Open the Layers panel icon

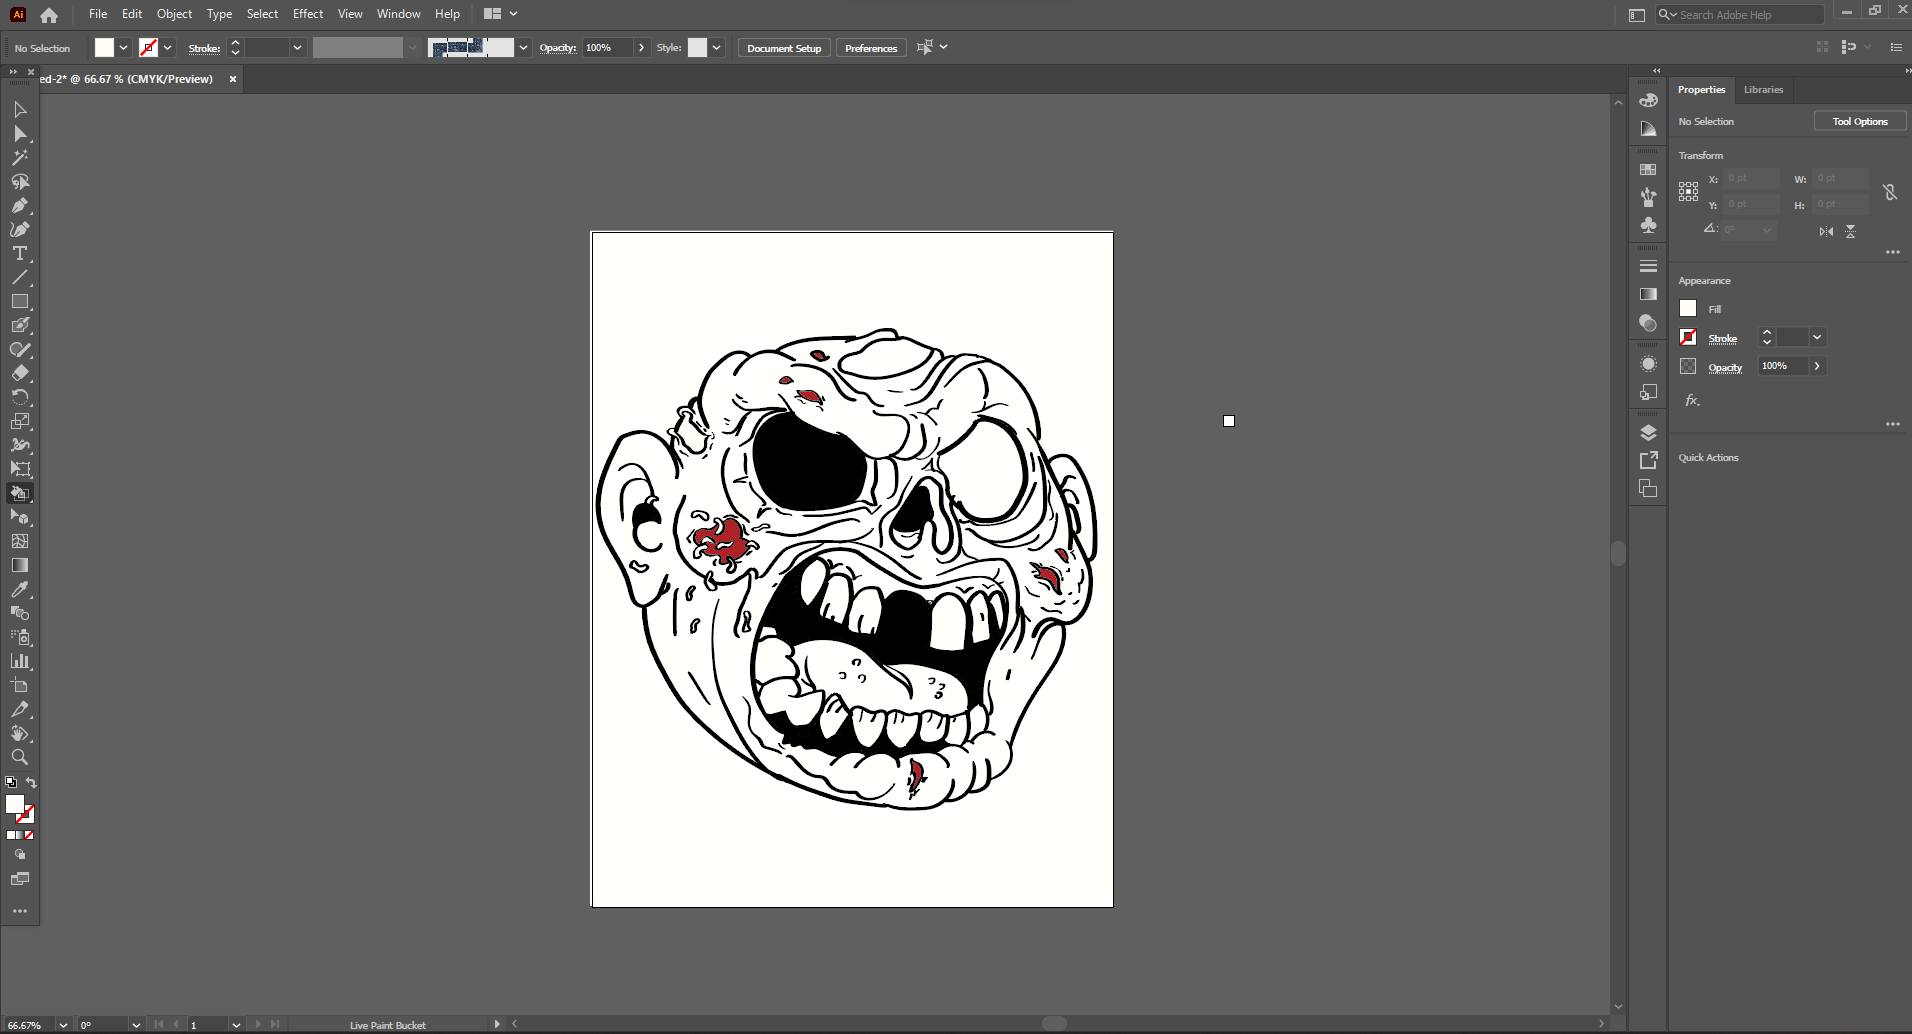click(1648, 432)
